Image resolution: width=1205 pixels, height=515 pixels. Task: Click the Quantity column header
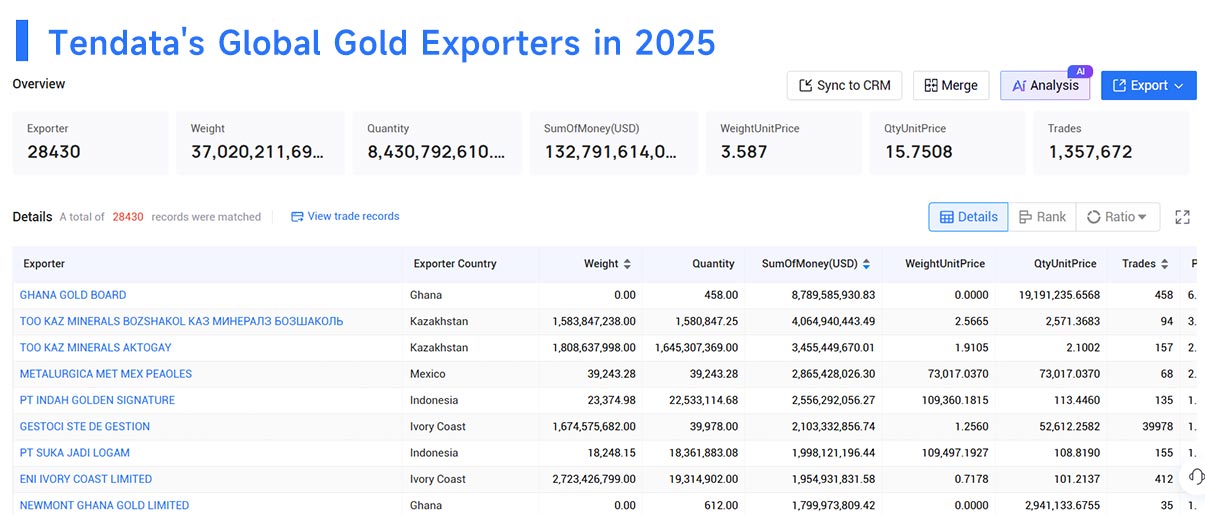pyautogui.click(x=713, y=264)
